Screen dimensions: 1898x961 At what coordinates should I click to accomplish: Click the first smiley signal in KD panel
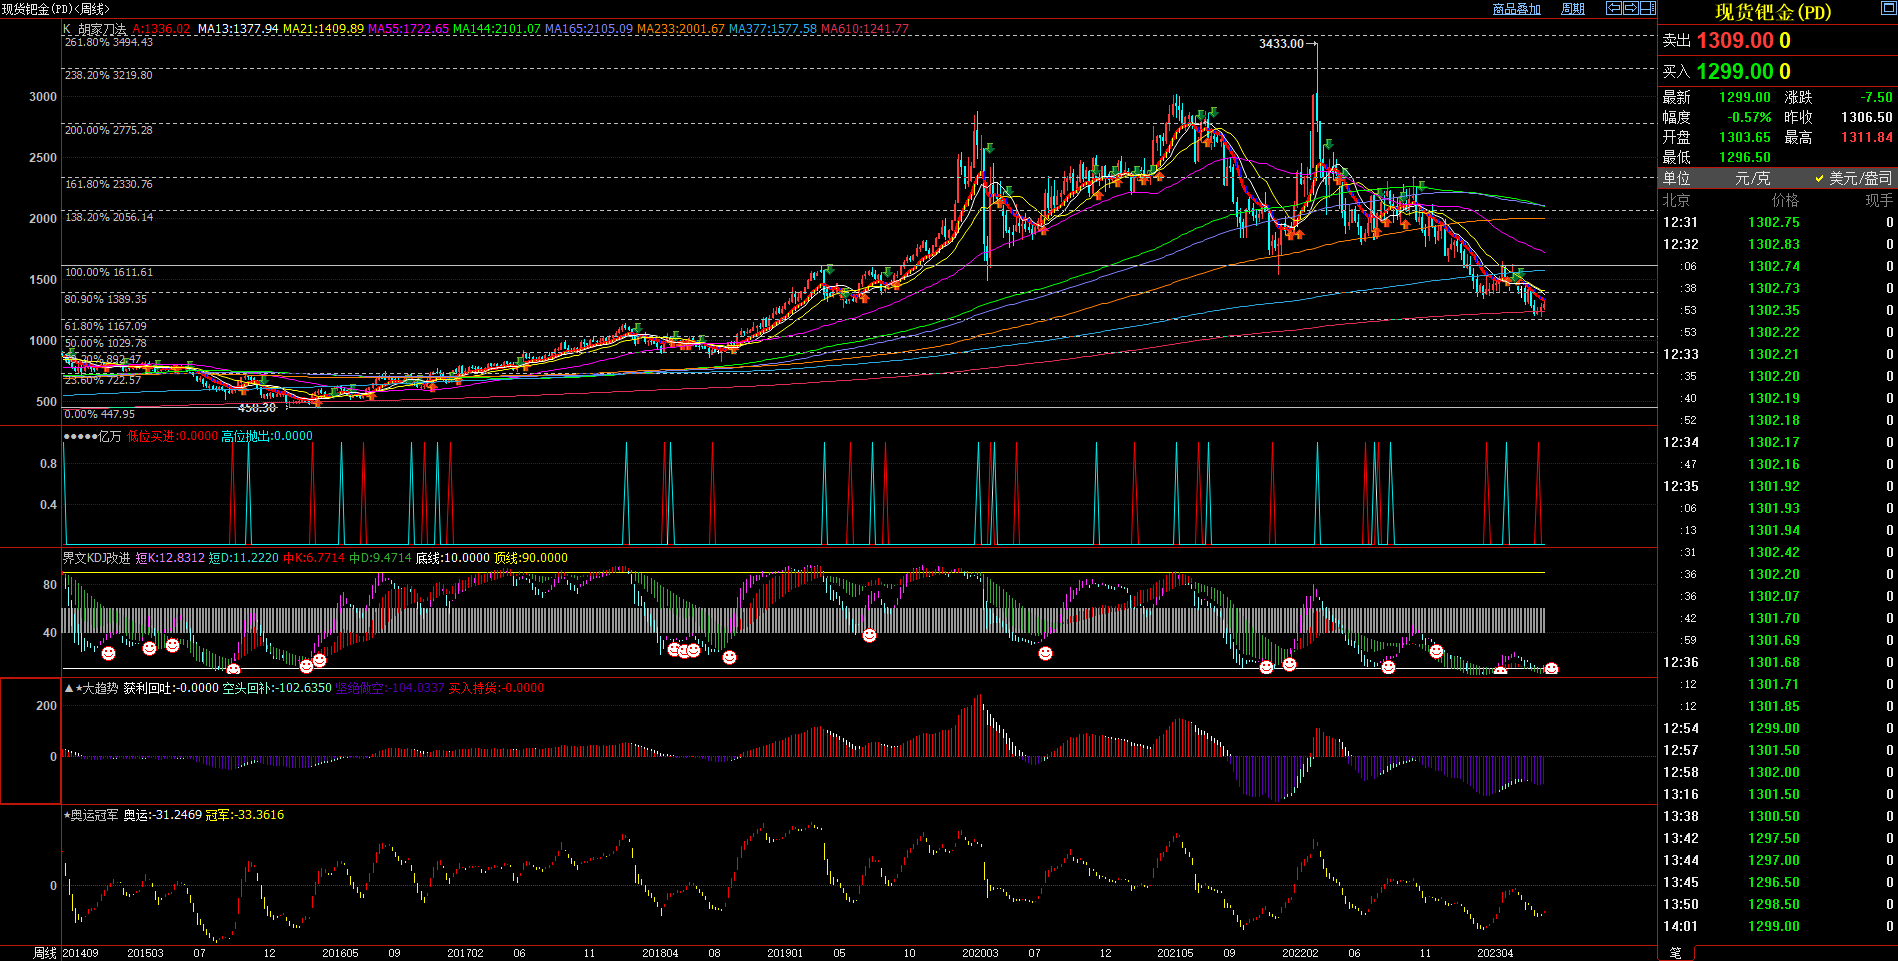(x=108, y=653)
